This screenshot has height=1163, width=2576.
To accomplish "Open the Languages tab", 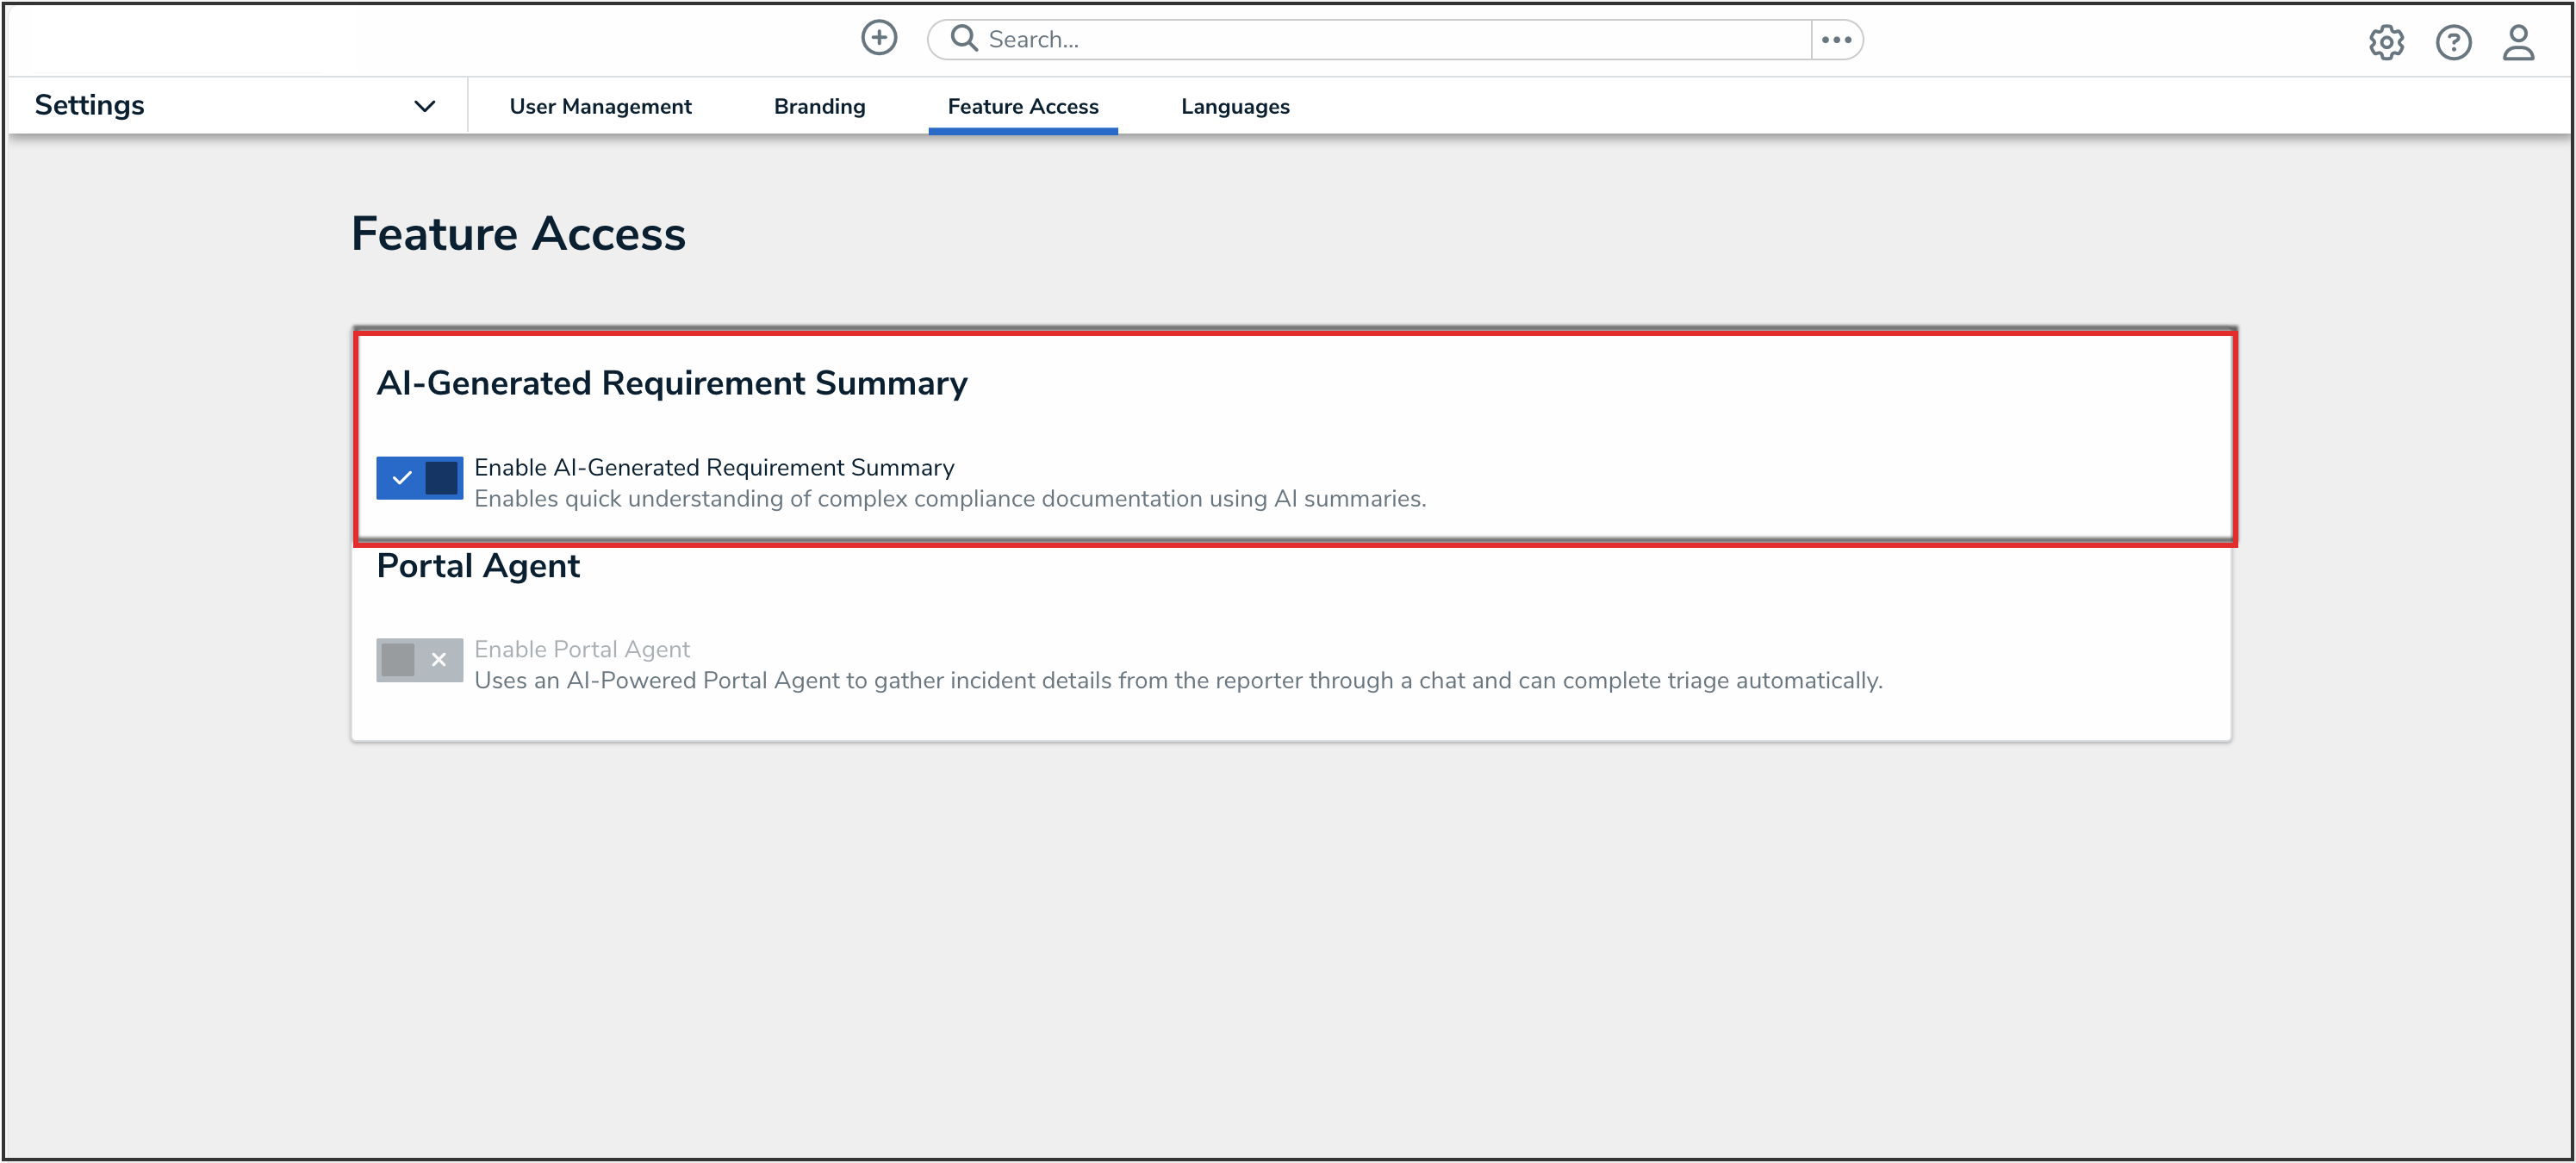I will click(x=1234, y=106).
